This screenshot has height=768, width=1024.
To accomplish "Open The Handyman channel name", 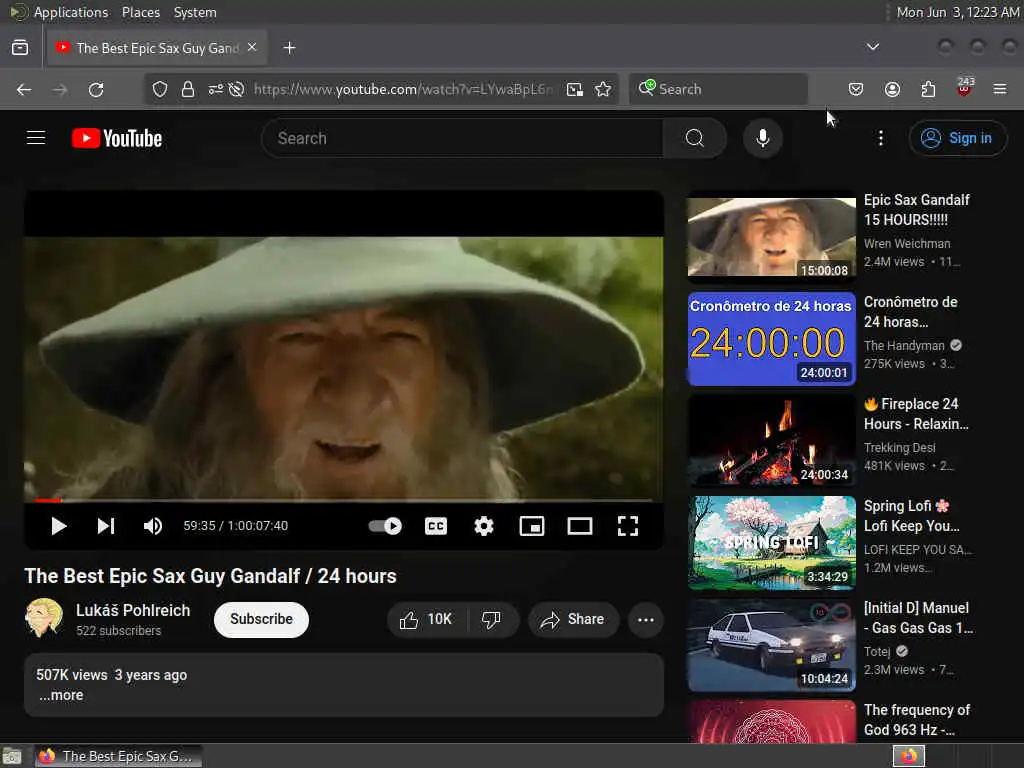I will click(904, 345).
